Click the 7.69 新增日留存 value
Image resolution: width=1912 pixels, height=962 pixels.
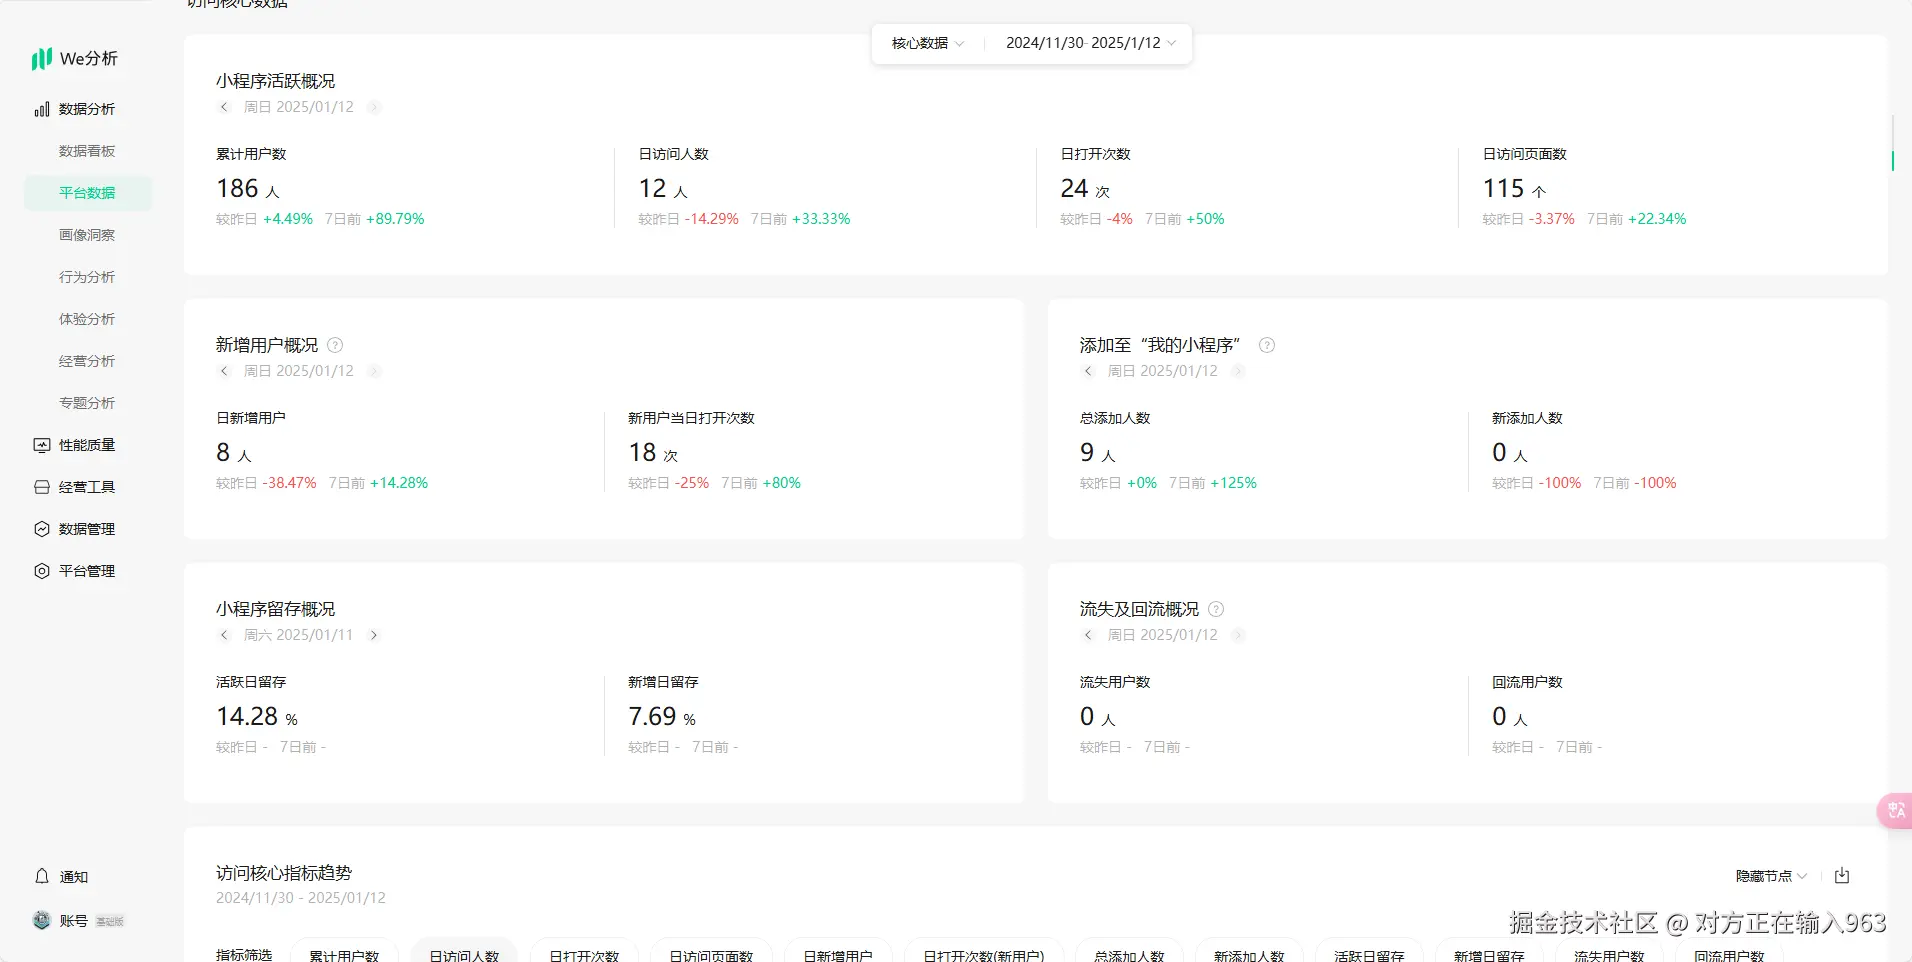point(652,717)
